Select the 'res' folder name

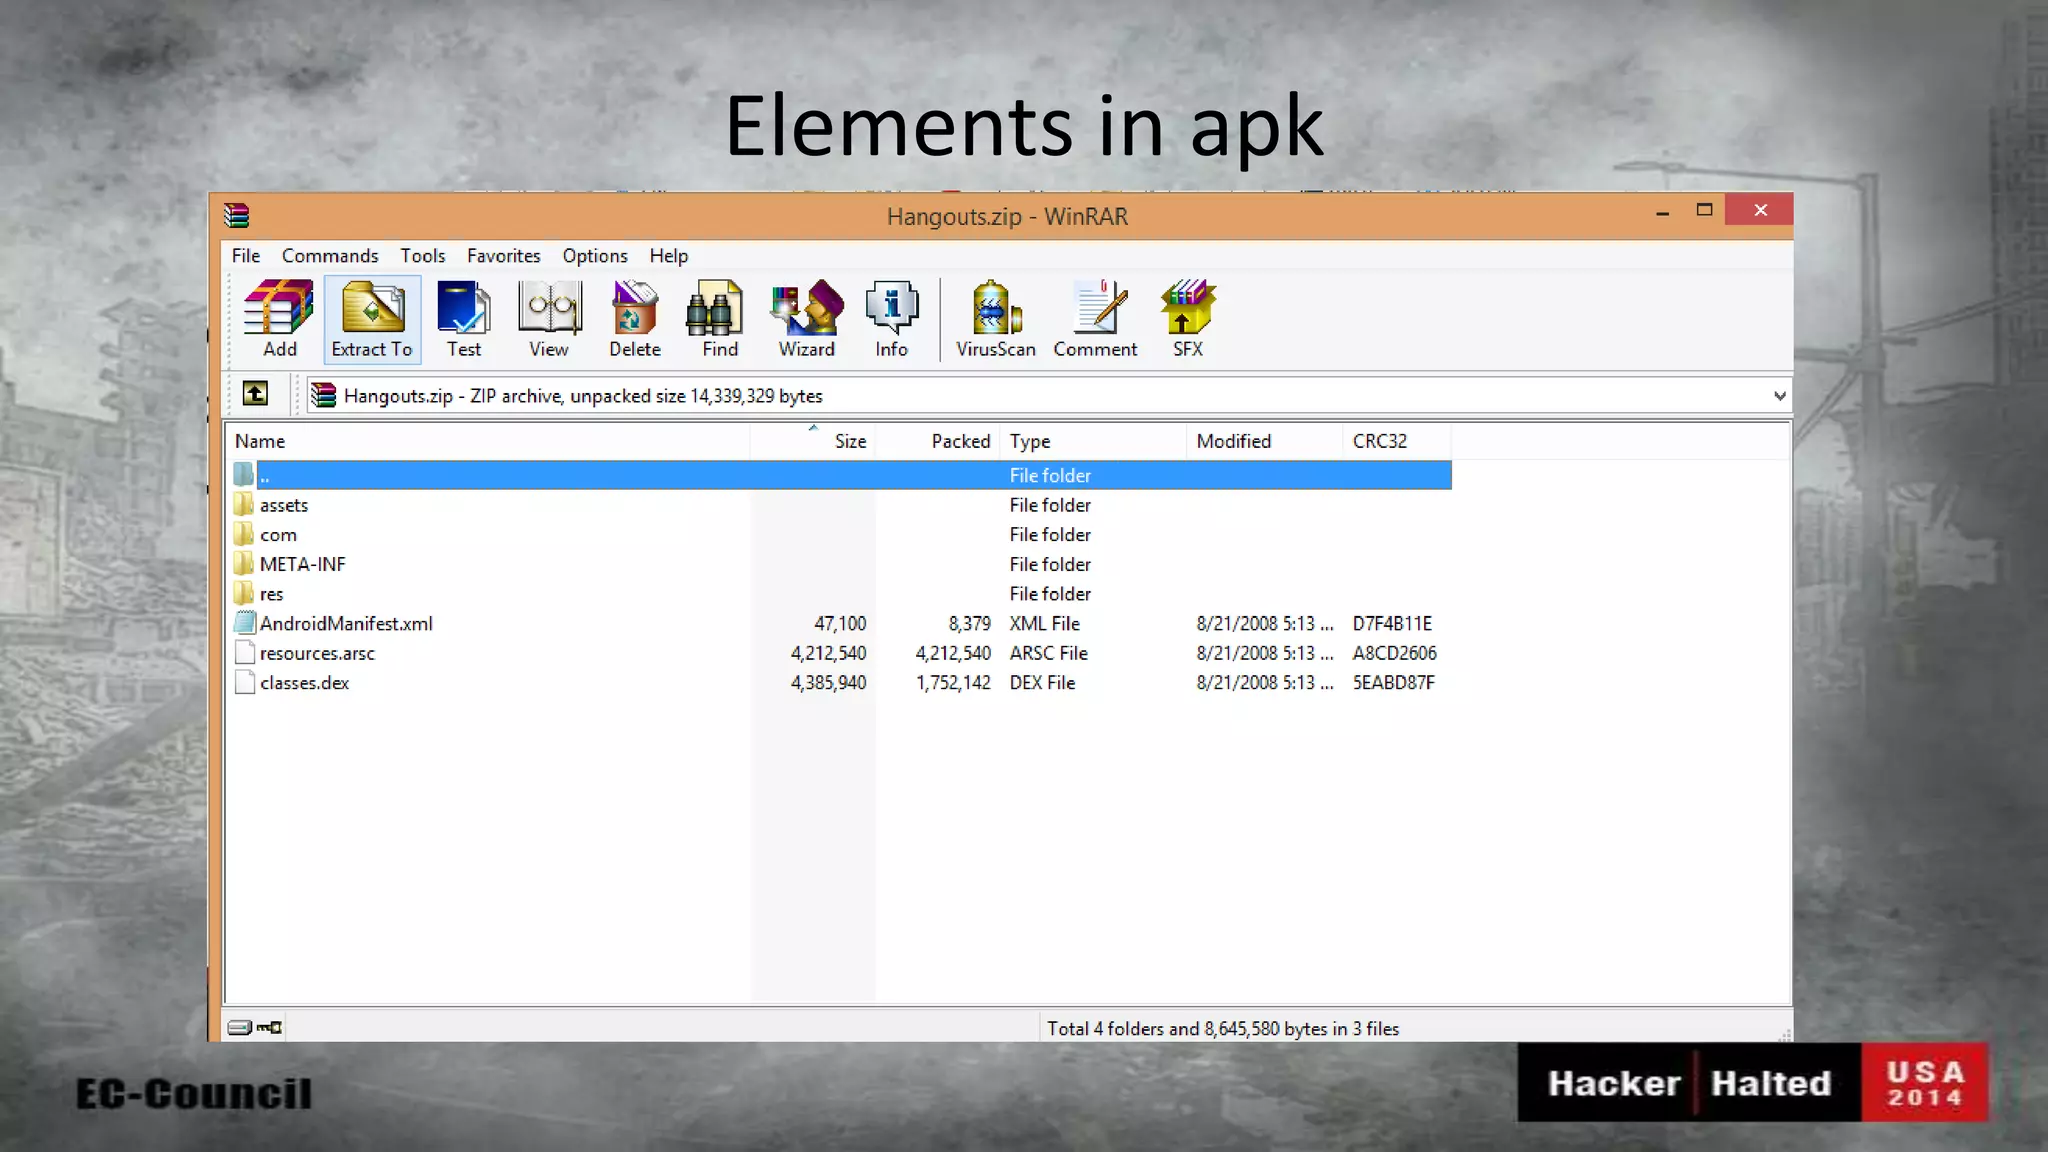click(271, 594)
